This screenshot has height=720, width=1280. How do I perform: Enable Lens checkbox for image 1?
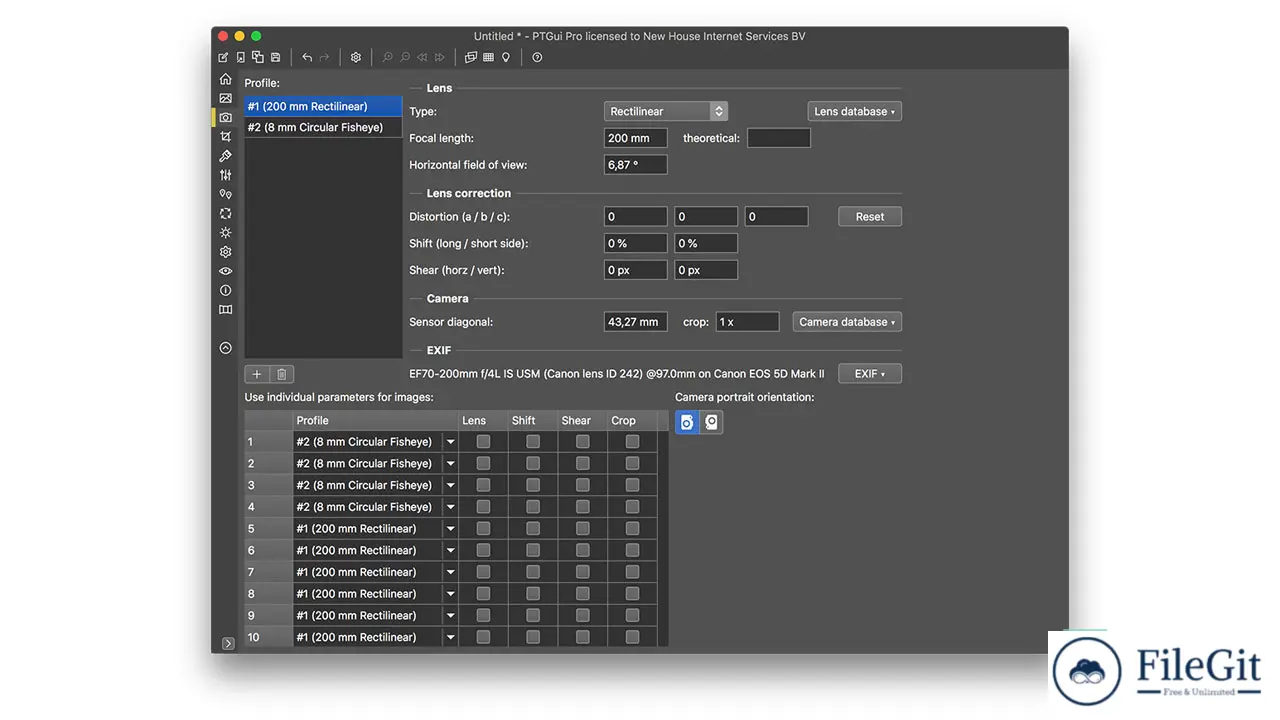483,441
